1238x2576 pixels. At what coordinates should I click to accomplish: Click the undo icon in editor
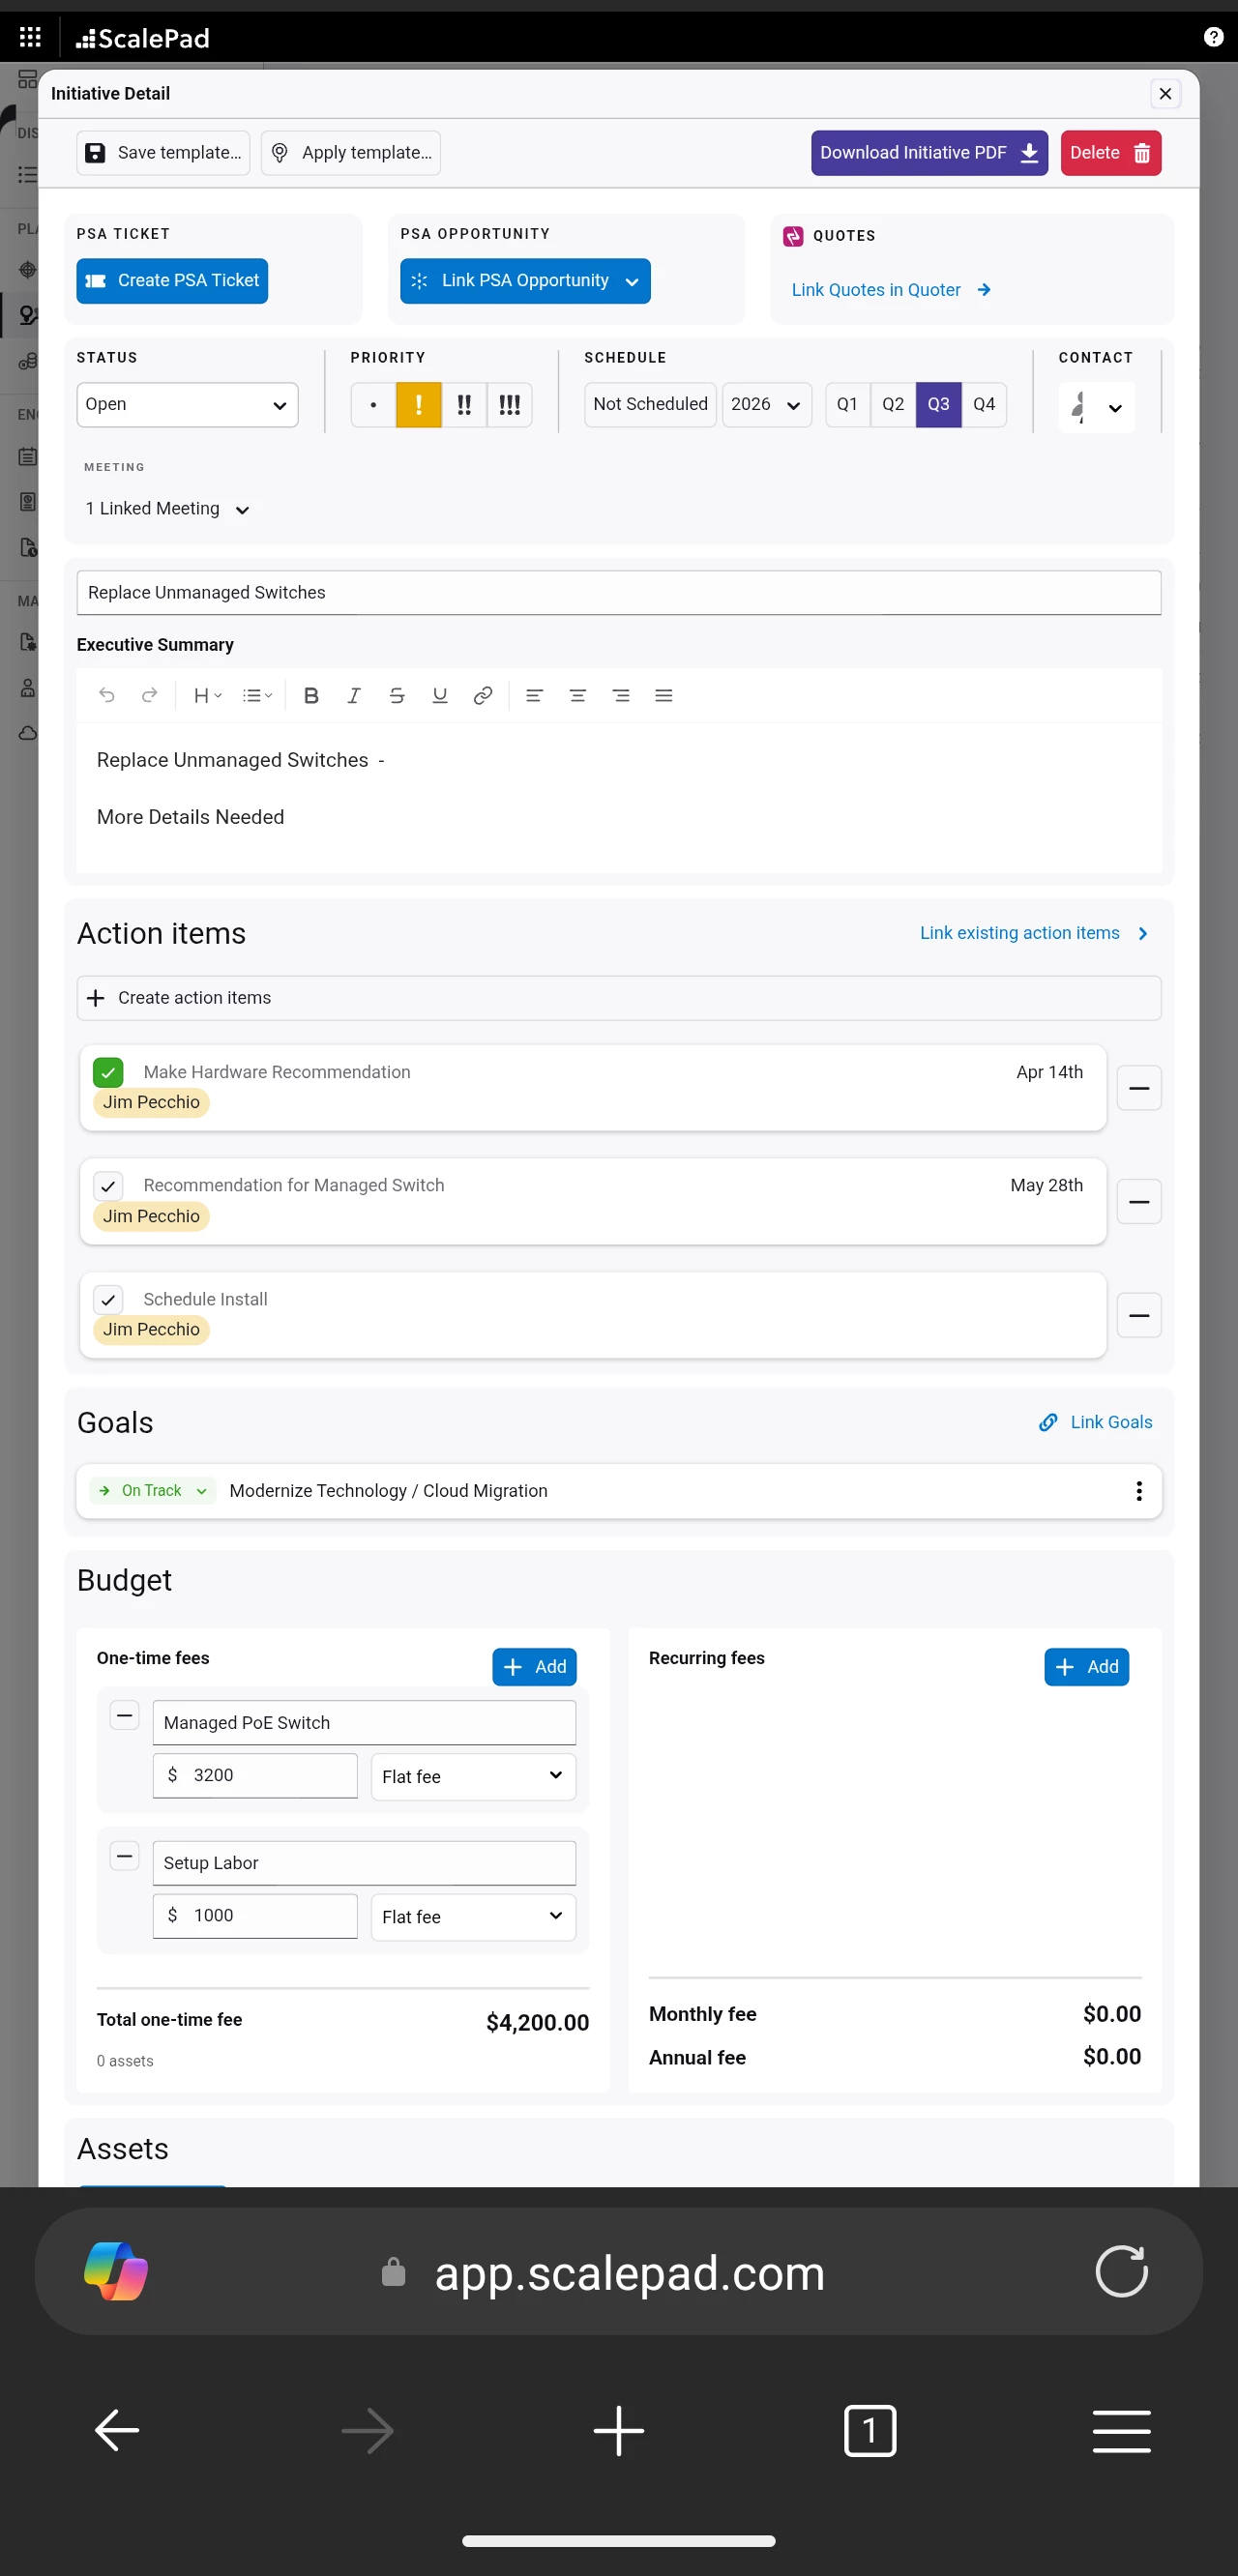point(107,696)
